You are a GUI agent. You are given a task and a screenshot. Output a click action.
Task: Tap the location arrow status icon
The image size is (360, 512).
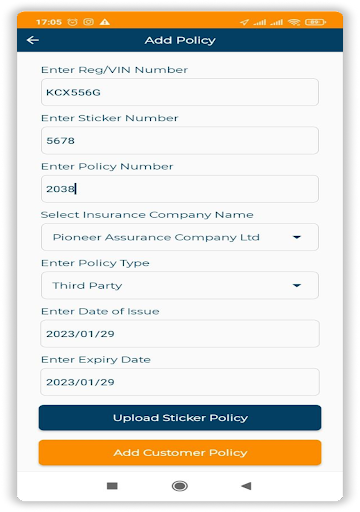pyautogui.click(x=244, y=22)
